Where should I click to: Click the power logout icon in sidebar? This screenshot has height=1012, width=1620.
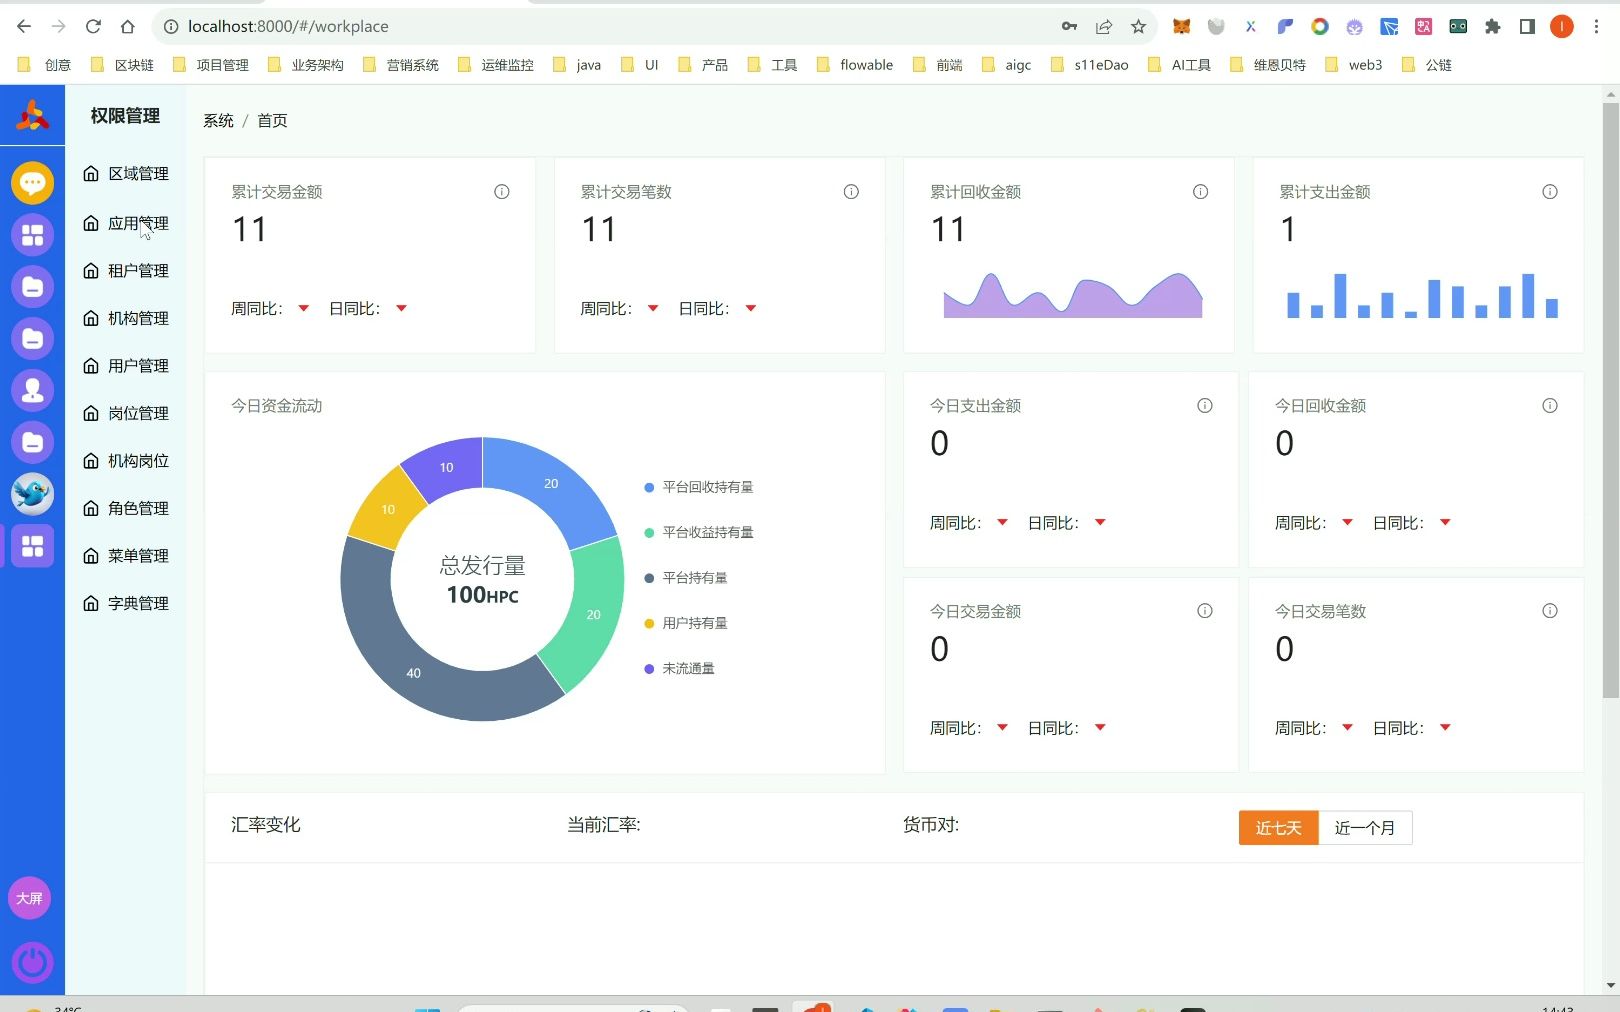pyautogui.click(x=32, y=963)
